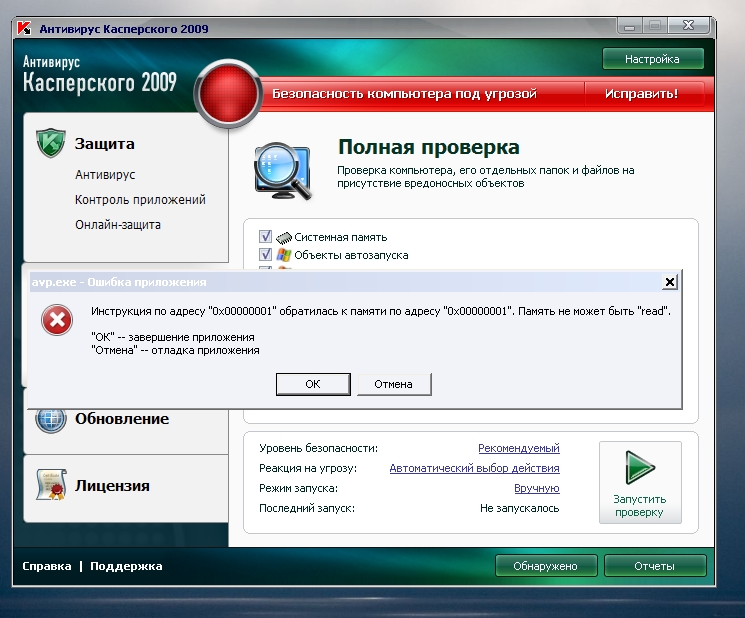Select Онлайн-защита in the sidebar

[118, 225]
